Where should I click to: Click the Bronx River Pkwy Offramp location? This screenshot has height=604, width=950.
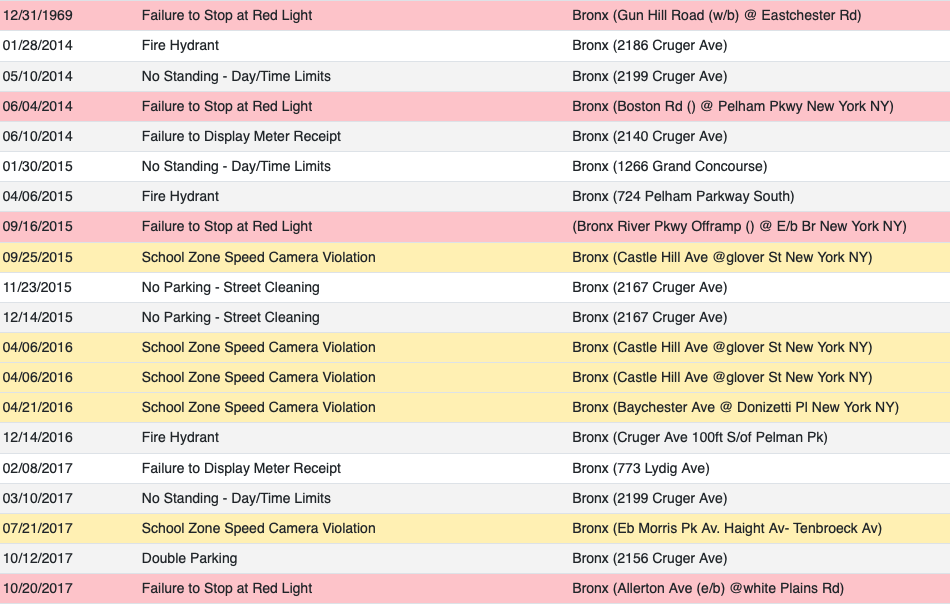coord(739,226)
